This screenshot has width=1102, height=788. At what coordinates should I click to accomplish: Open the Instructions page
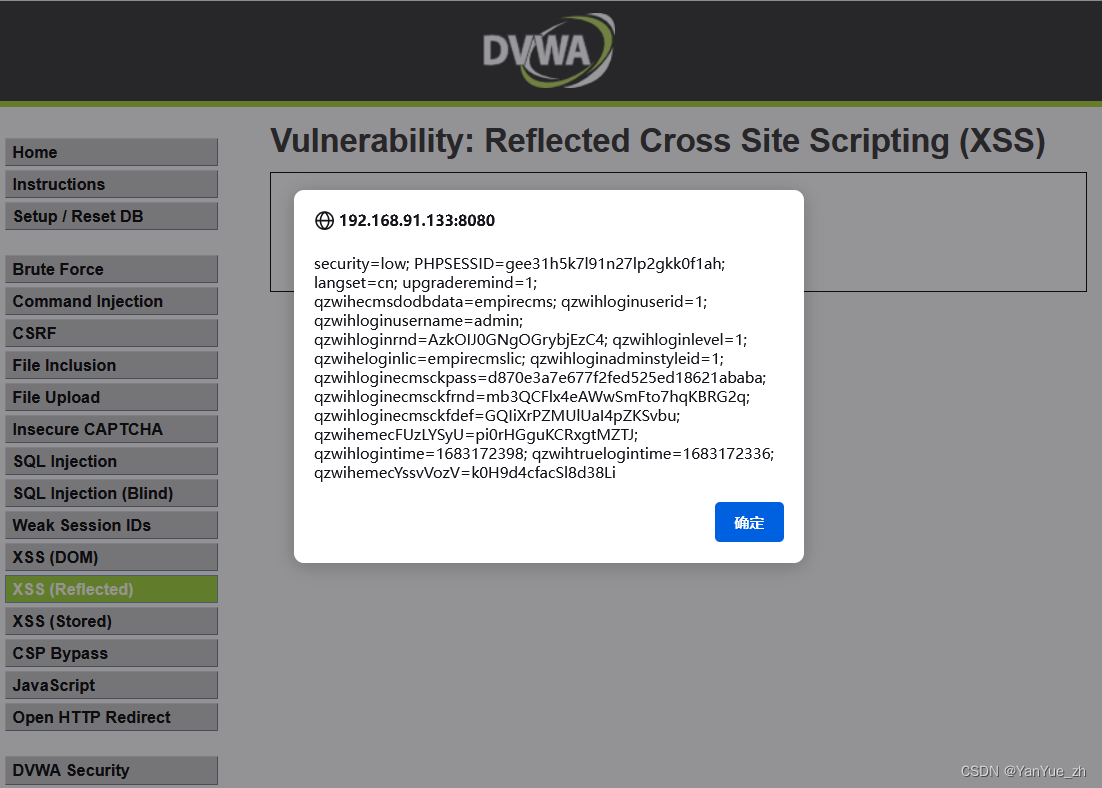(x=111, y=184)
